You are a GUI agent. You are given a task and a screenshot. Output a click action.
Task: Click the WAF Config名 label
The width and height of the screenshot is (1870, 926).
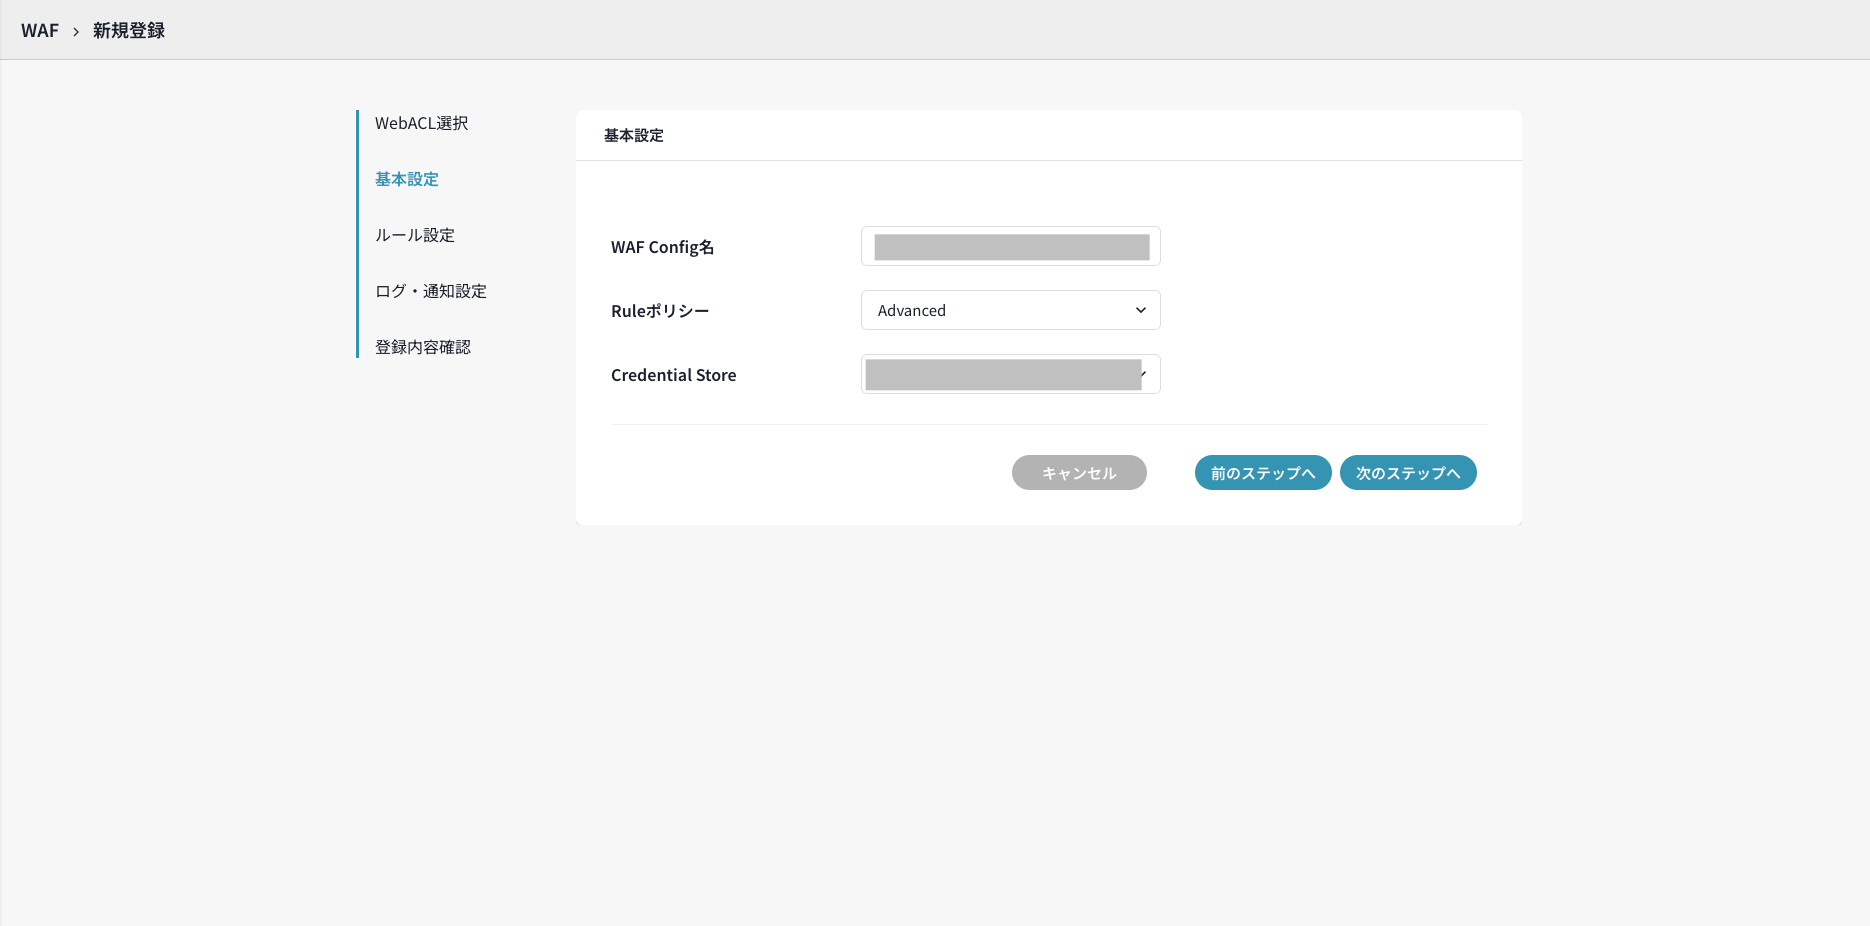point(662,247)
